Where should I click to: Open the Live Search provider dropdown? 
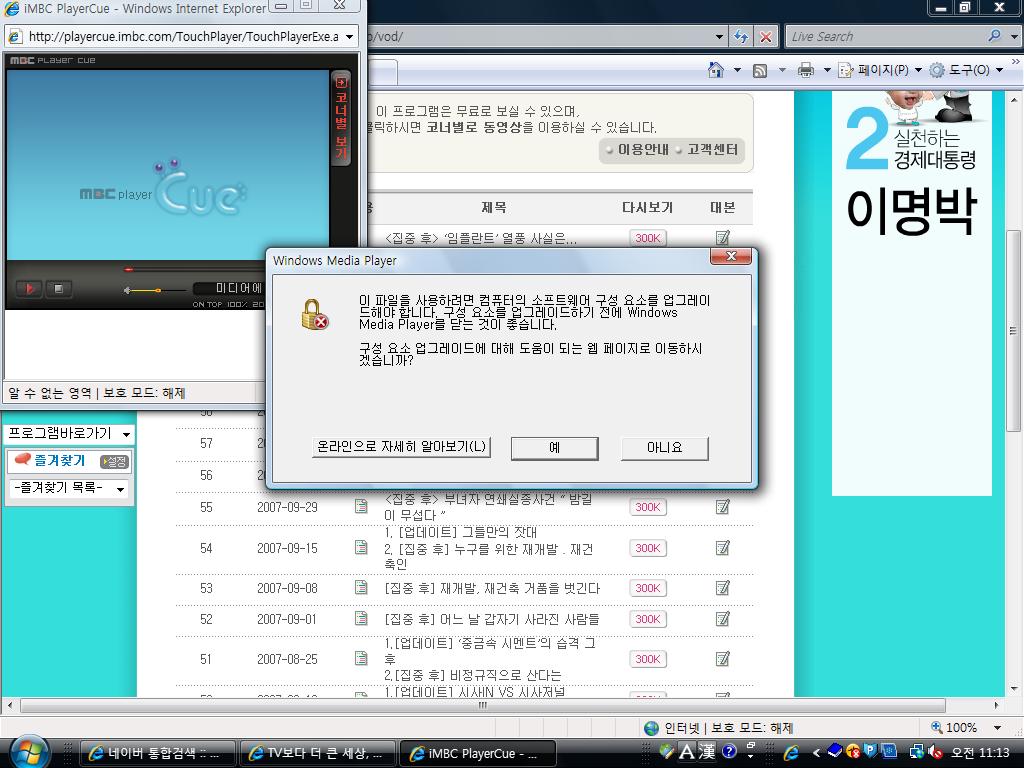1014,37
